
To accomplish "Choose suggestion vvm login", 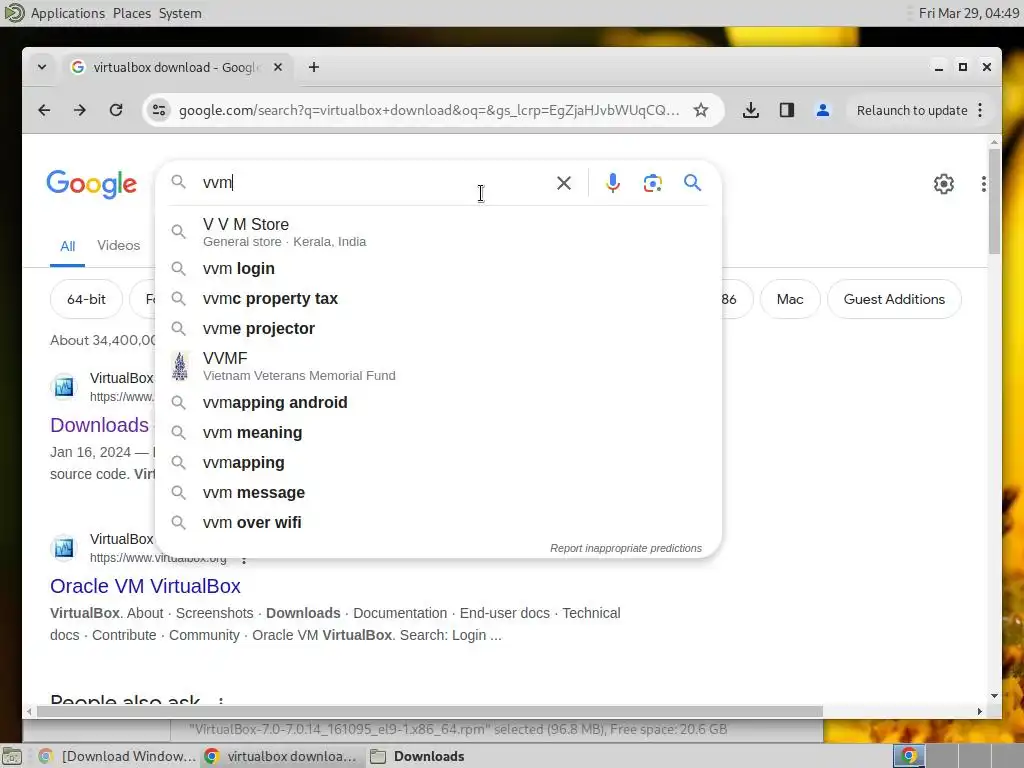I will point(438,268).
